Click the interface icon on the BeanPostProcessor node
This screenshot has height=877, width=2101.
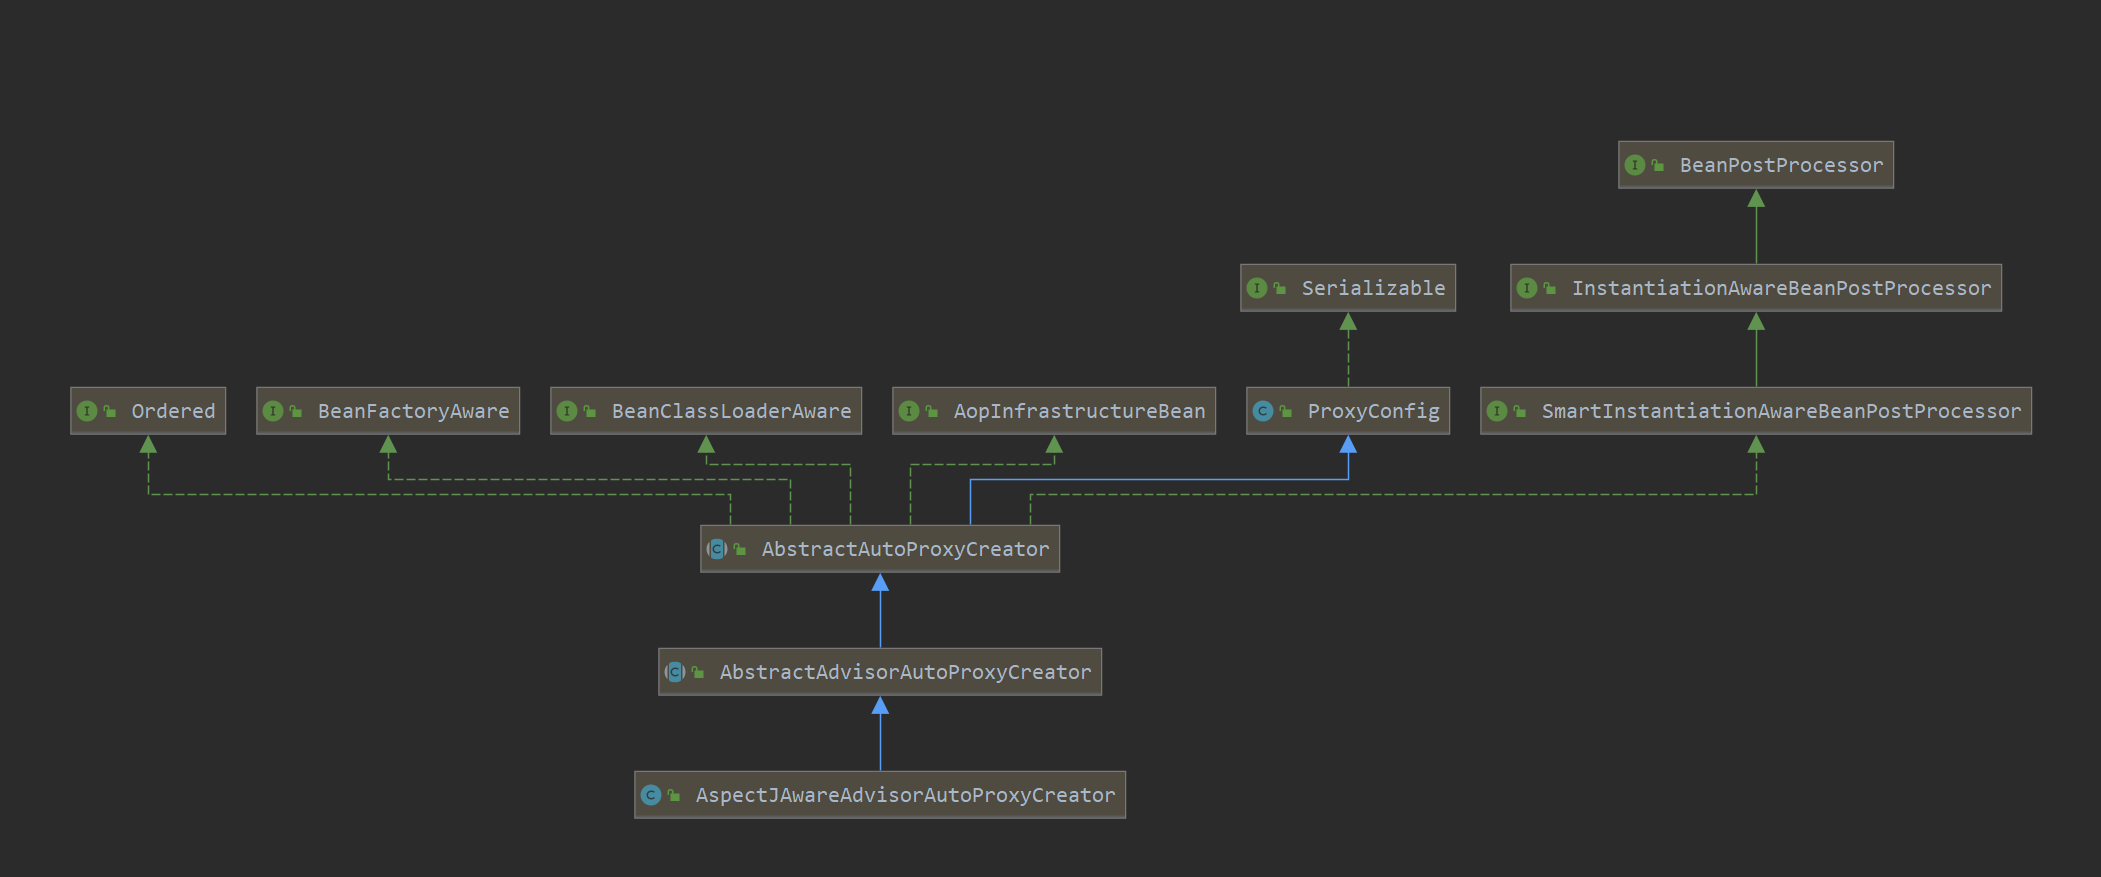(x=1635, y=165)
